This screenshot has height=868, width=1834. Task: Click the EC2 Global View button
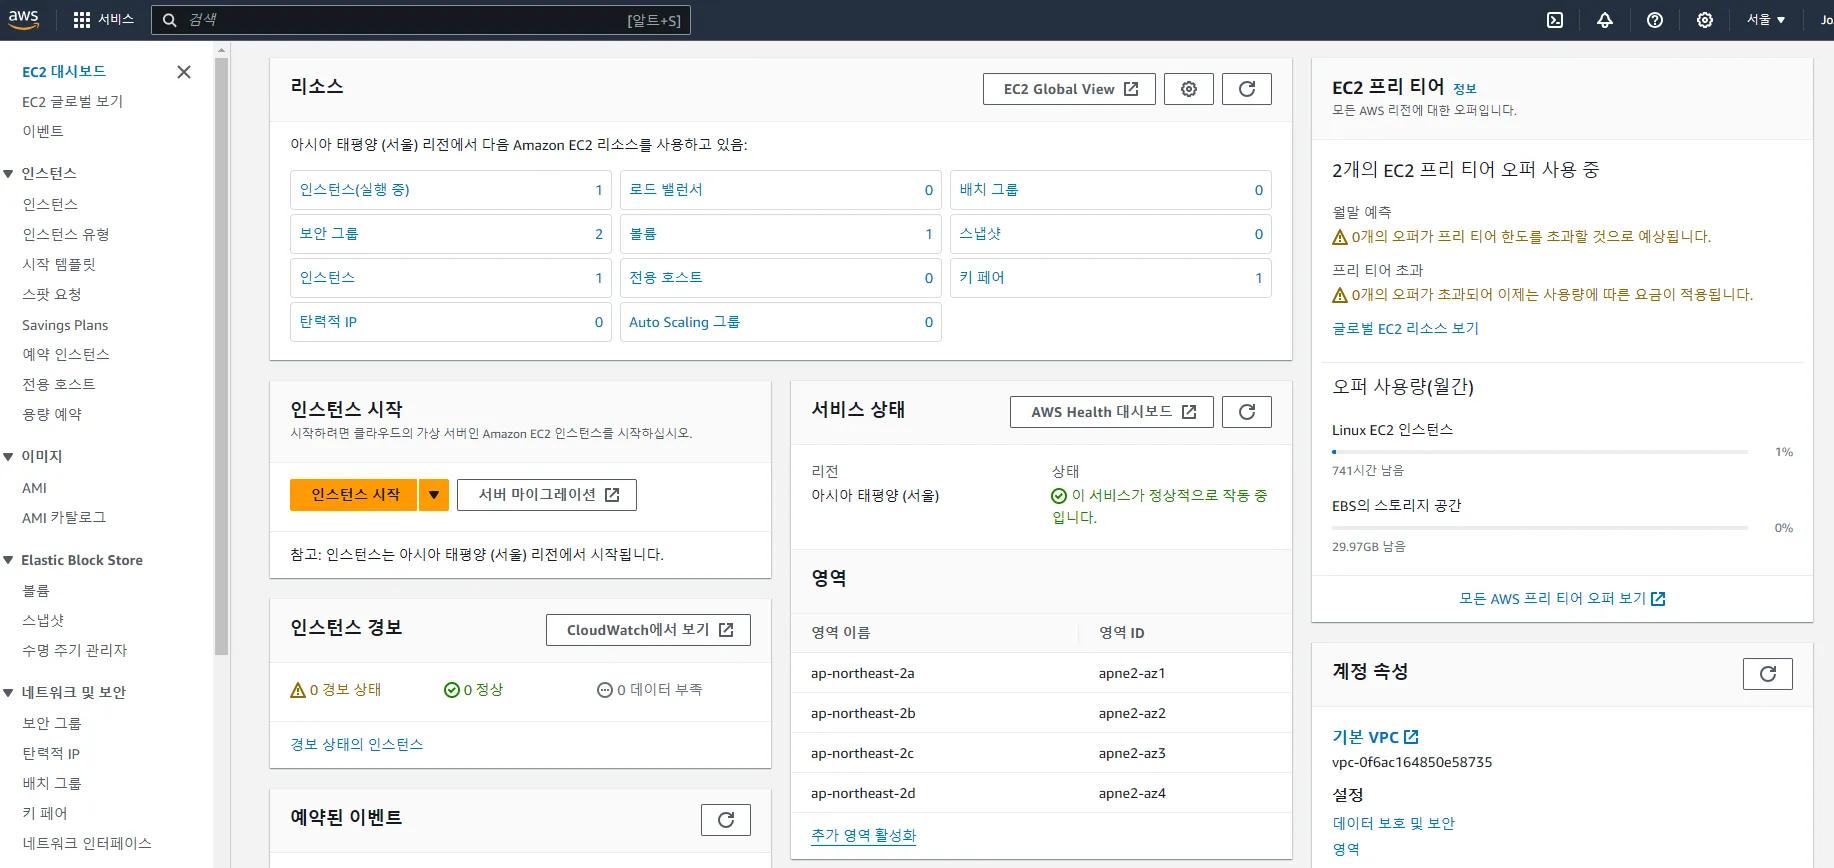click(1069, 89)
